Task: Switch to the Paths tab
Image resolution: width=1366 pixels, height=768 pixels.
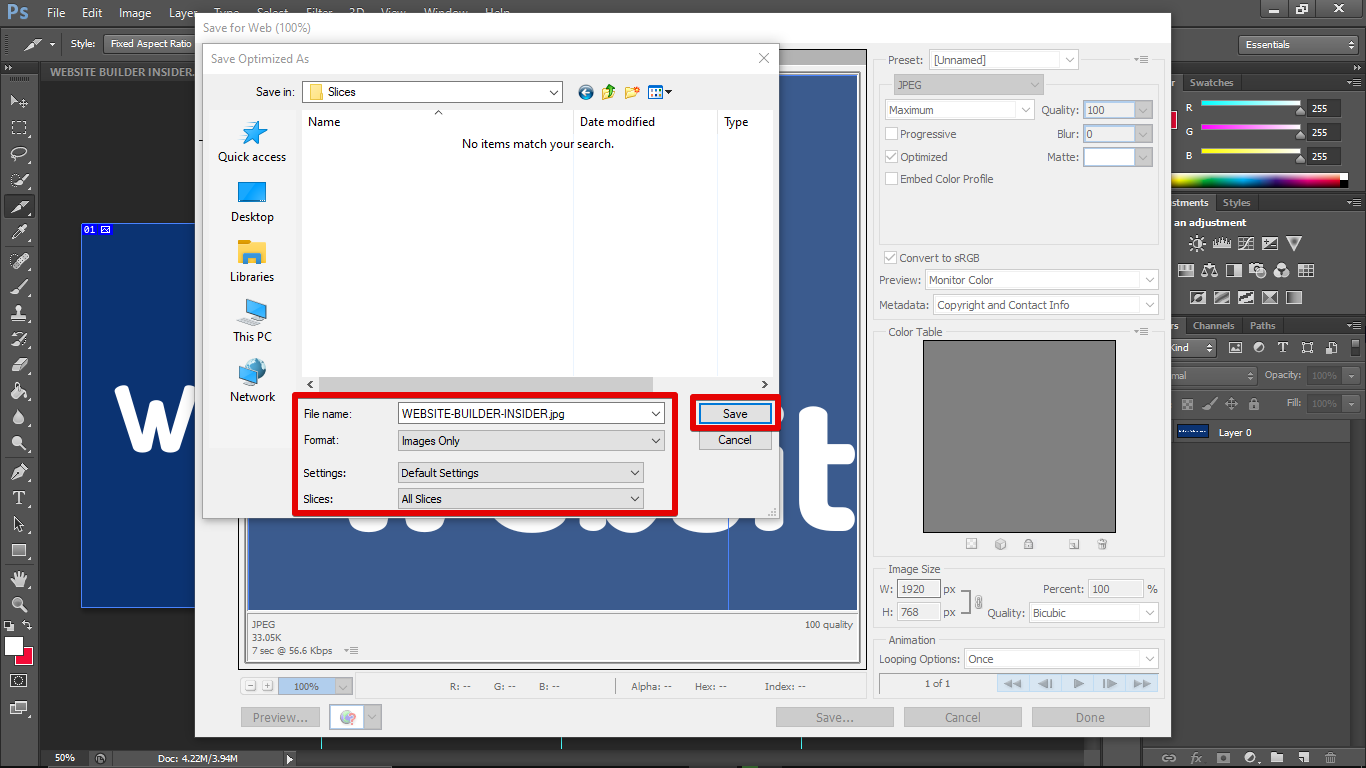Action: pos(1263,326)
